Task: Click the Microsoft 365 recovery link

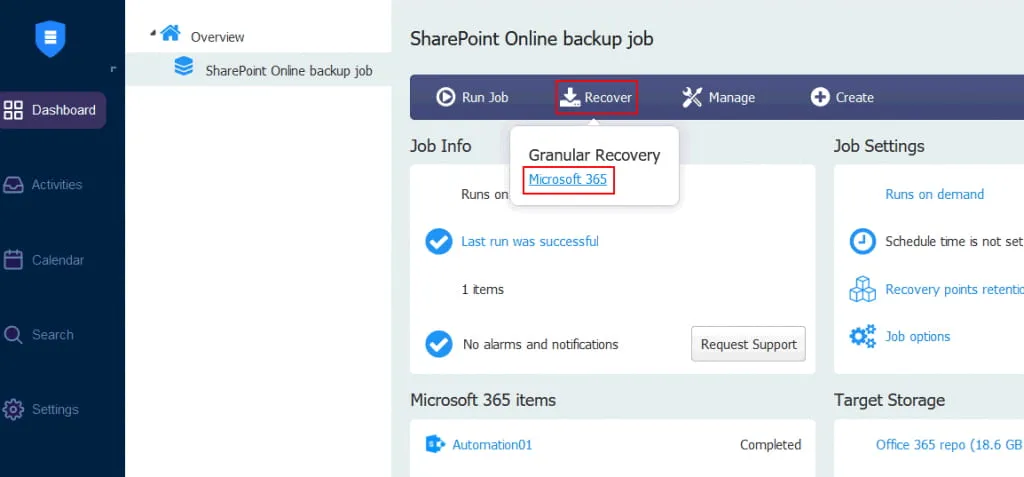Action: [x=567, y=180]
